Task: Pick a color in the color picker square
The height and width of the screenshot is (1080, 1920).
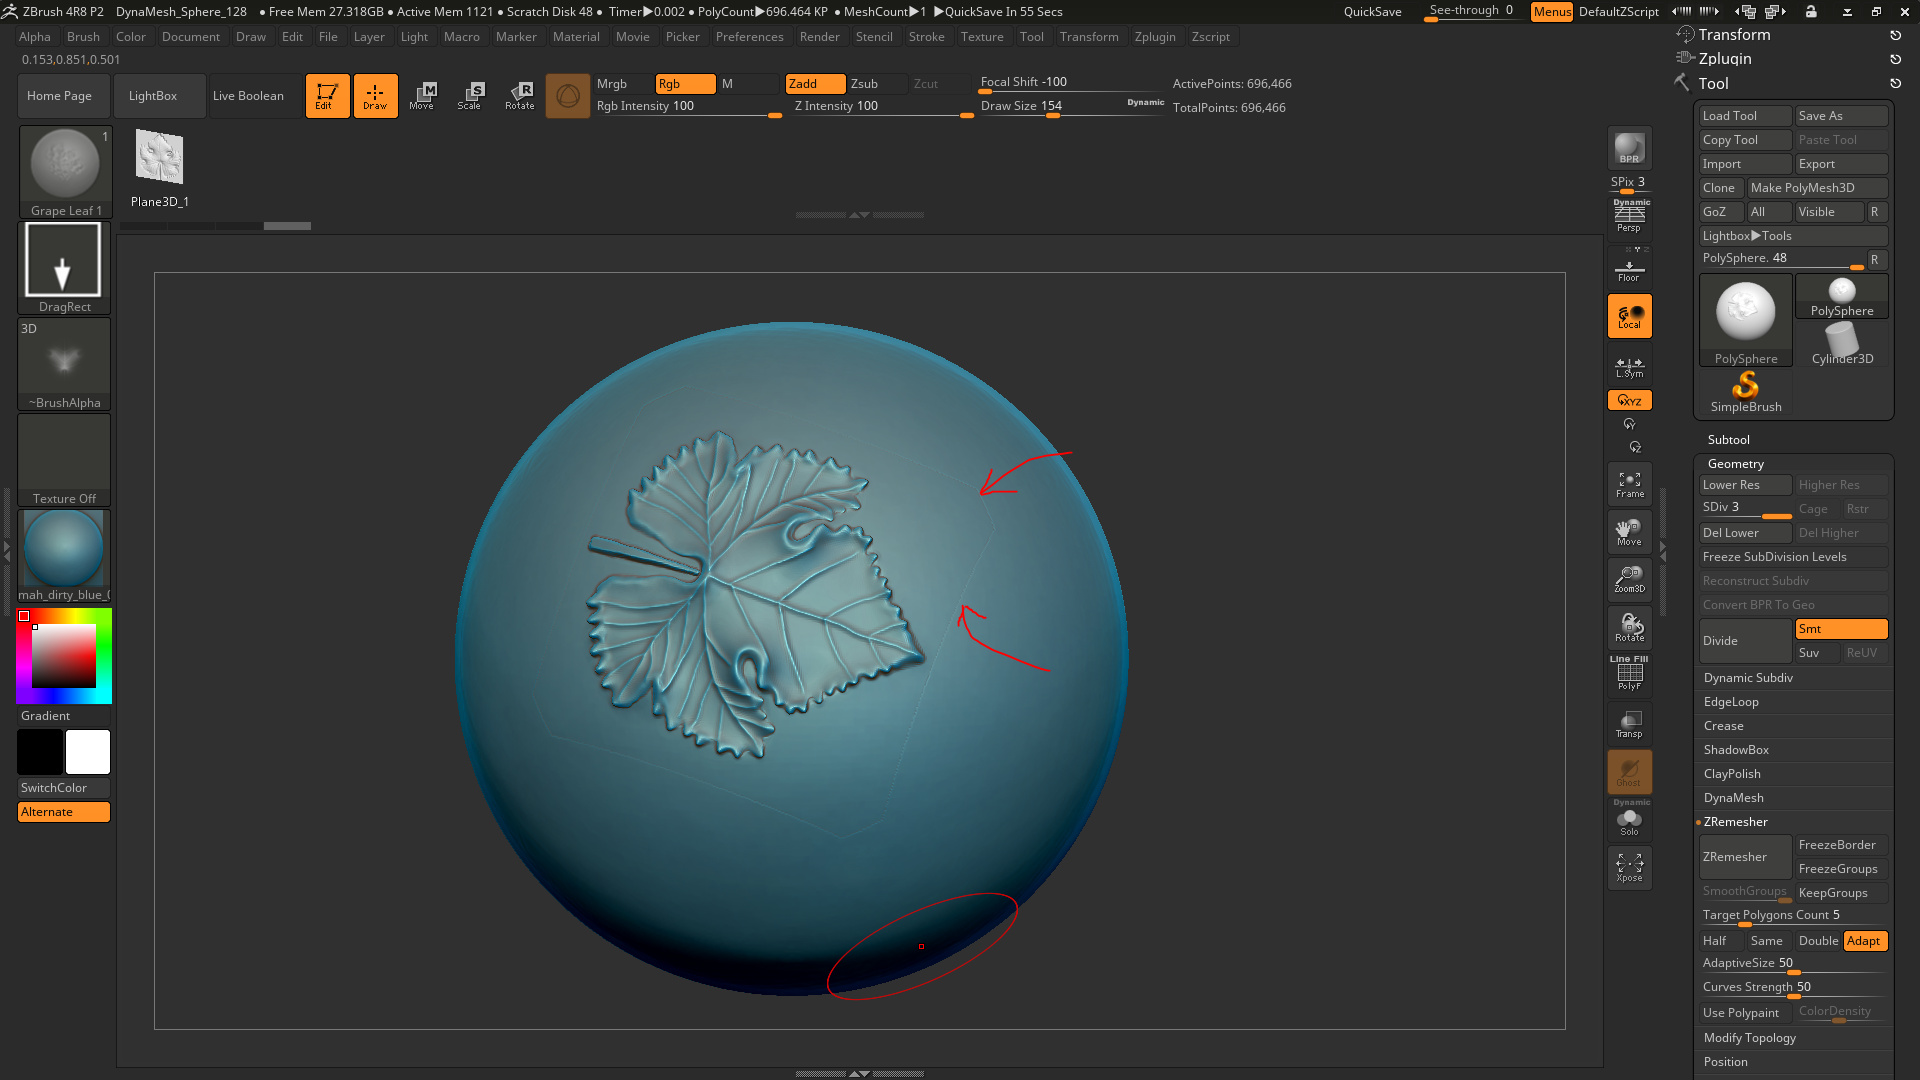Action: pyautogui.click(x=64, y=656)
